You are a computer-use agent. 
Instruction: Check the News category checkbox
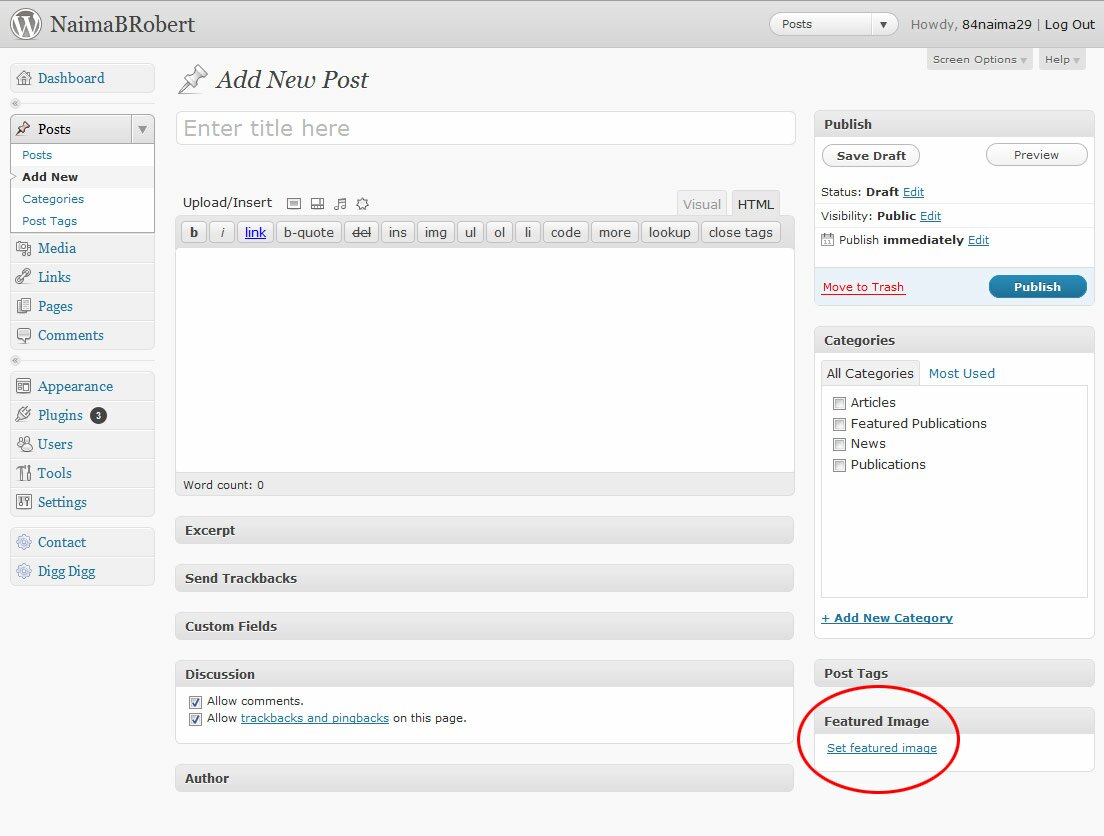point(839,444)
